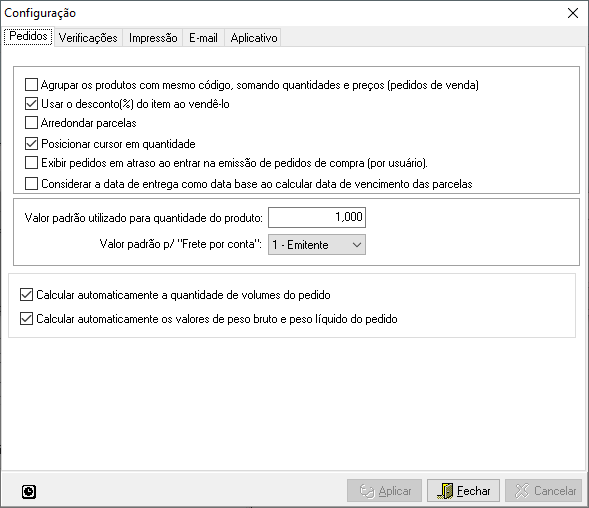
Task: Enable Agrupar os produtos com mesmo código
Action: (x=31, y=85)
